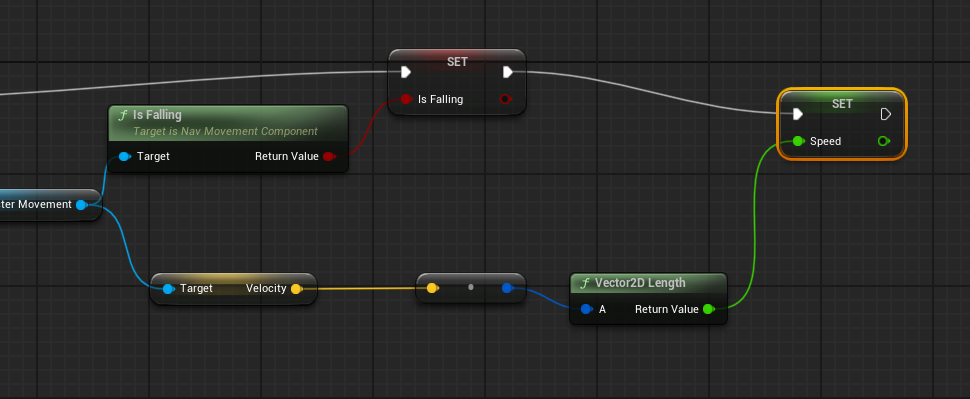Image resolution: width=970 pixels, height=399 pixels.
Task: Click the red Return Value pin on Is Falling
Action: pyautogui.click(x=328, y=157)
